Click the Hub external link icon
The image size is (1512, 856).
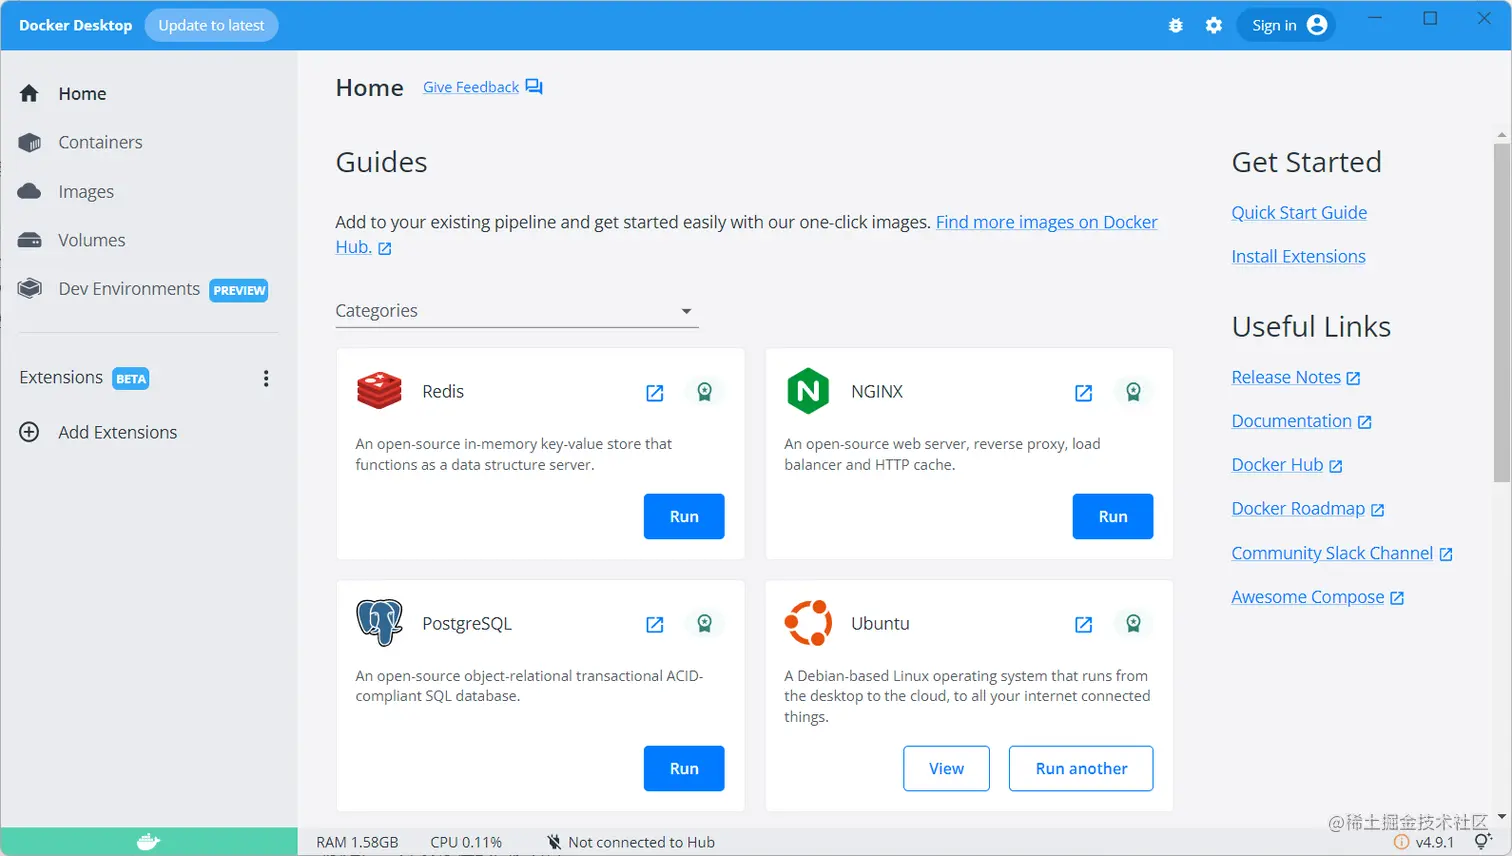pyautogui.click(x=385, y=248)
